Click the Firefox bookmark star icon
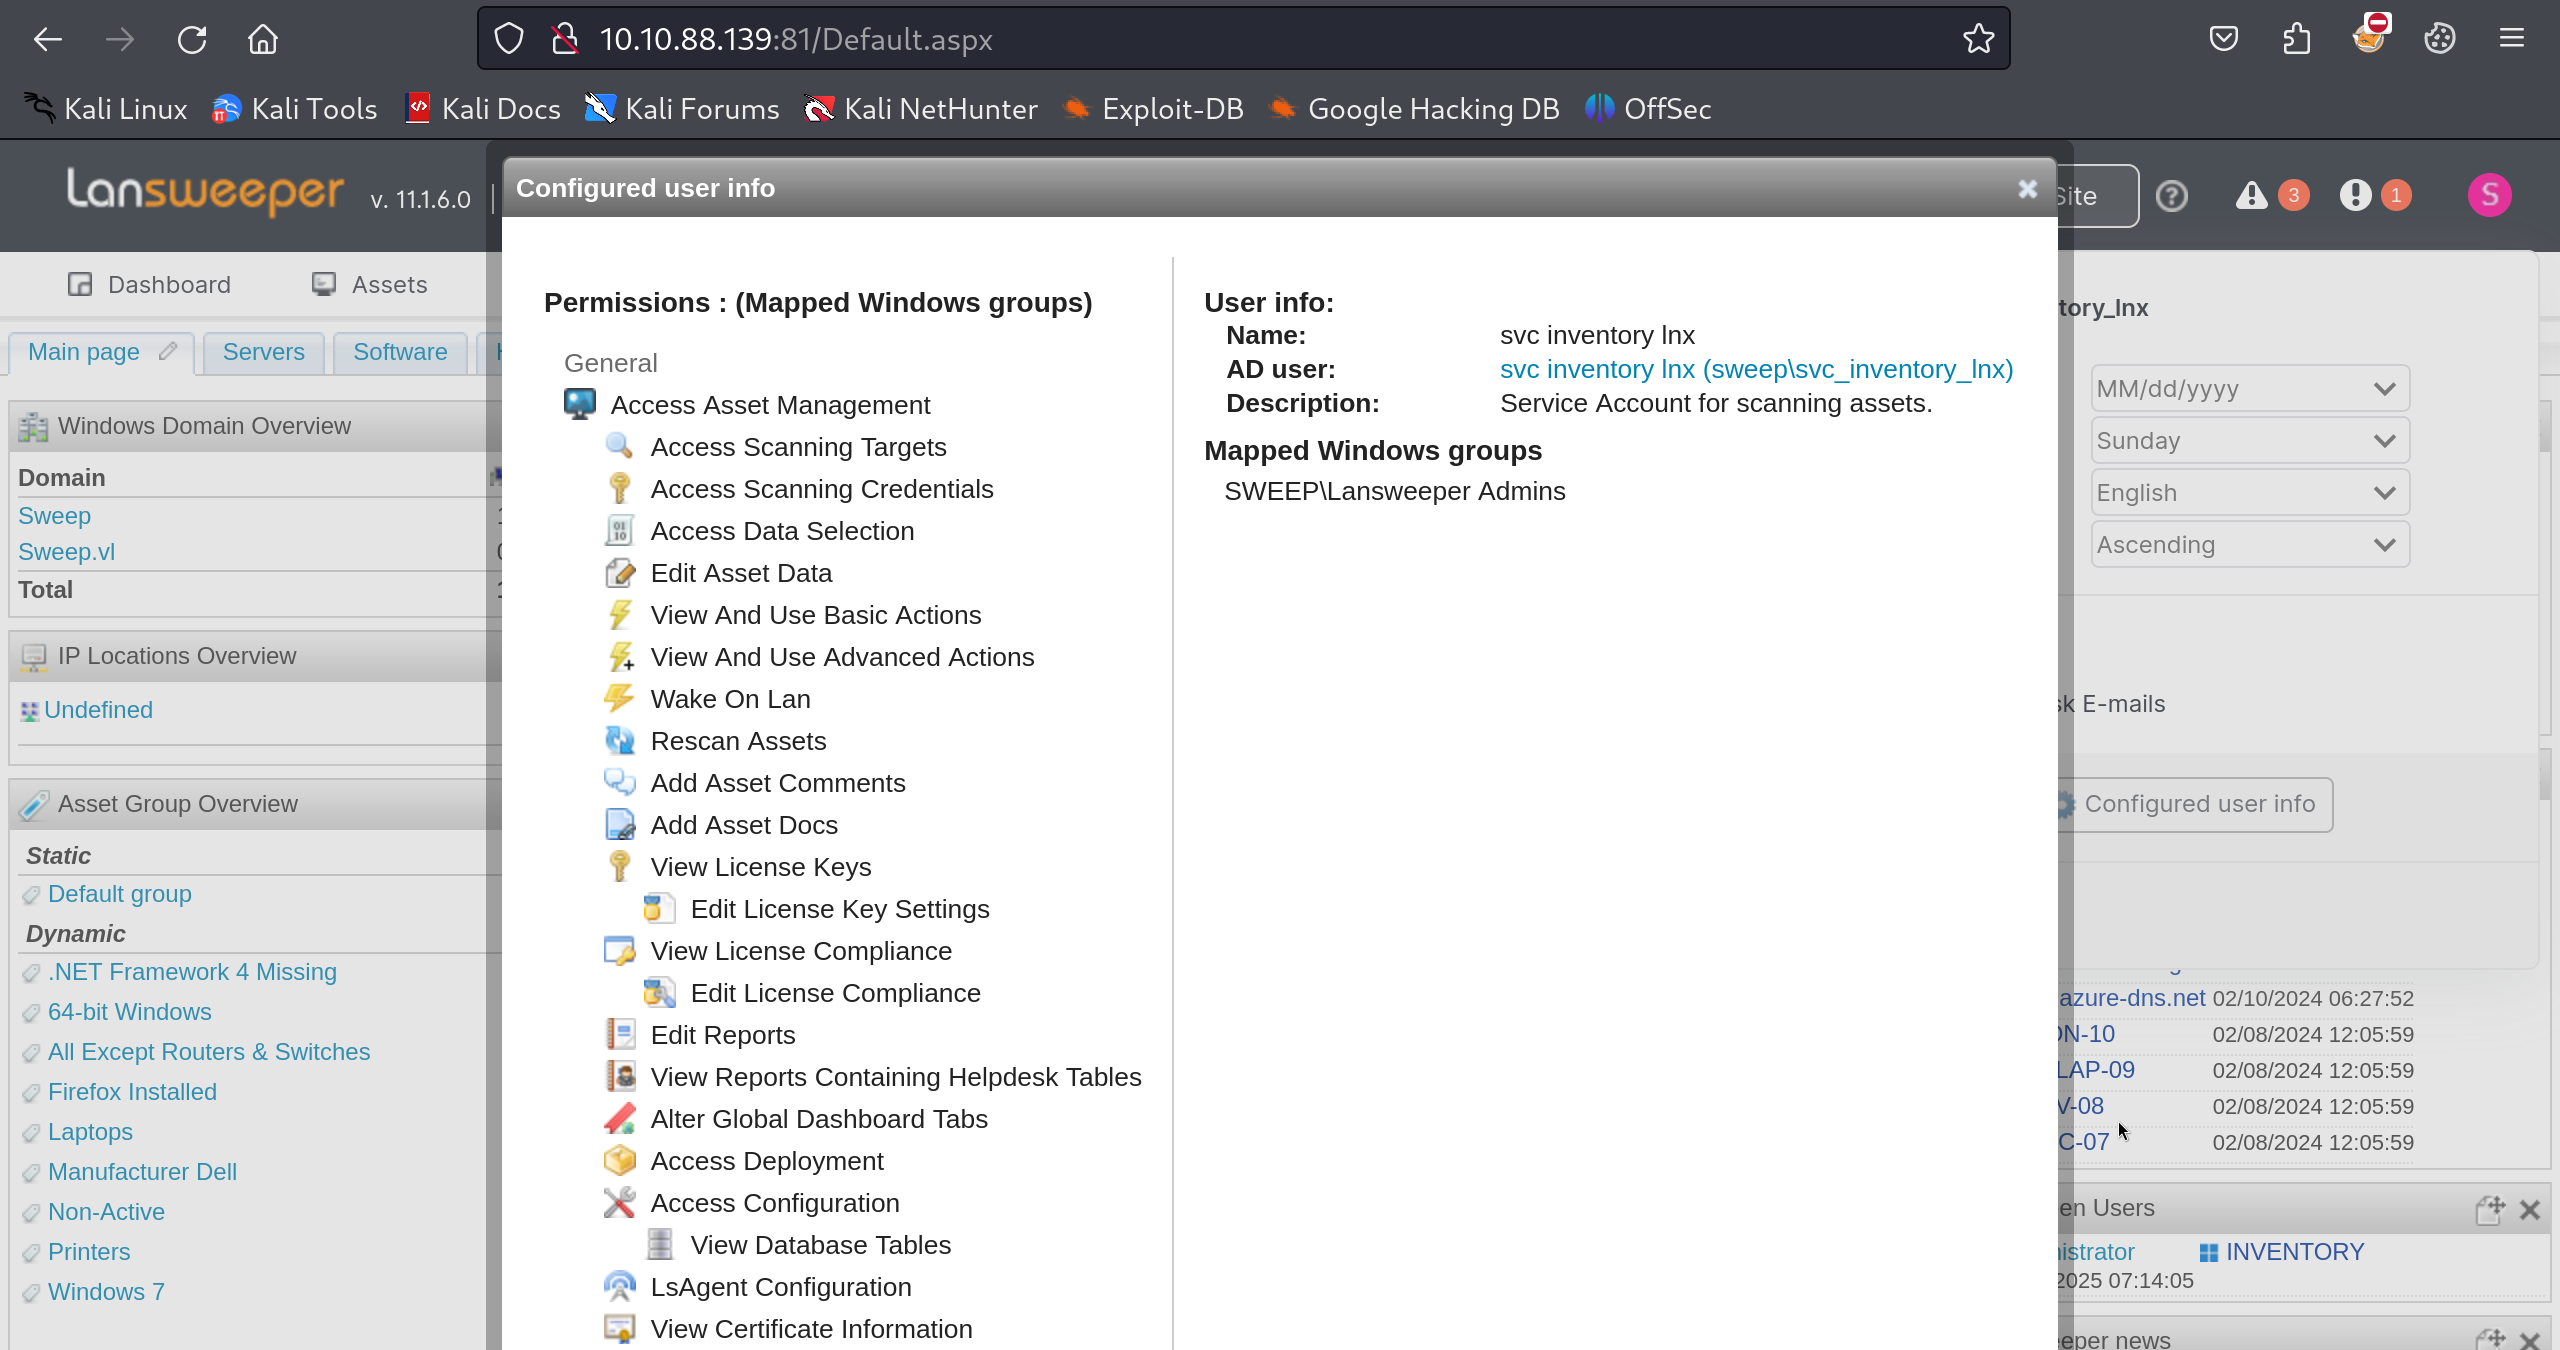This screenshot has height=1350, width=2560. coord(1978,39)
